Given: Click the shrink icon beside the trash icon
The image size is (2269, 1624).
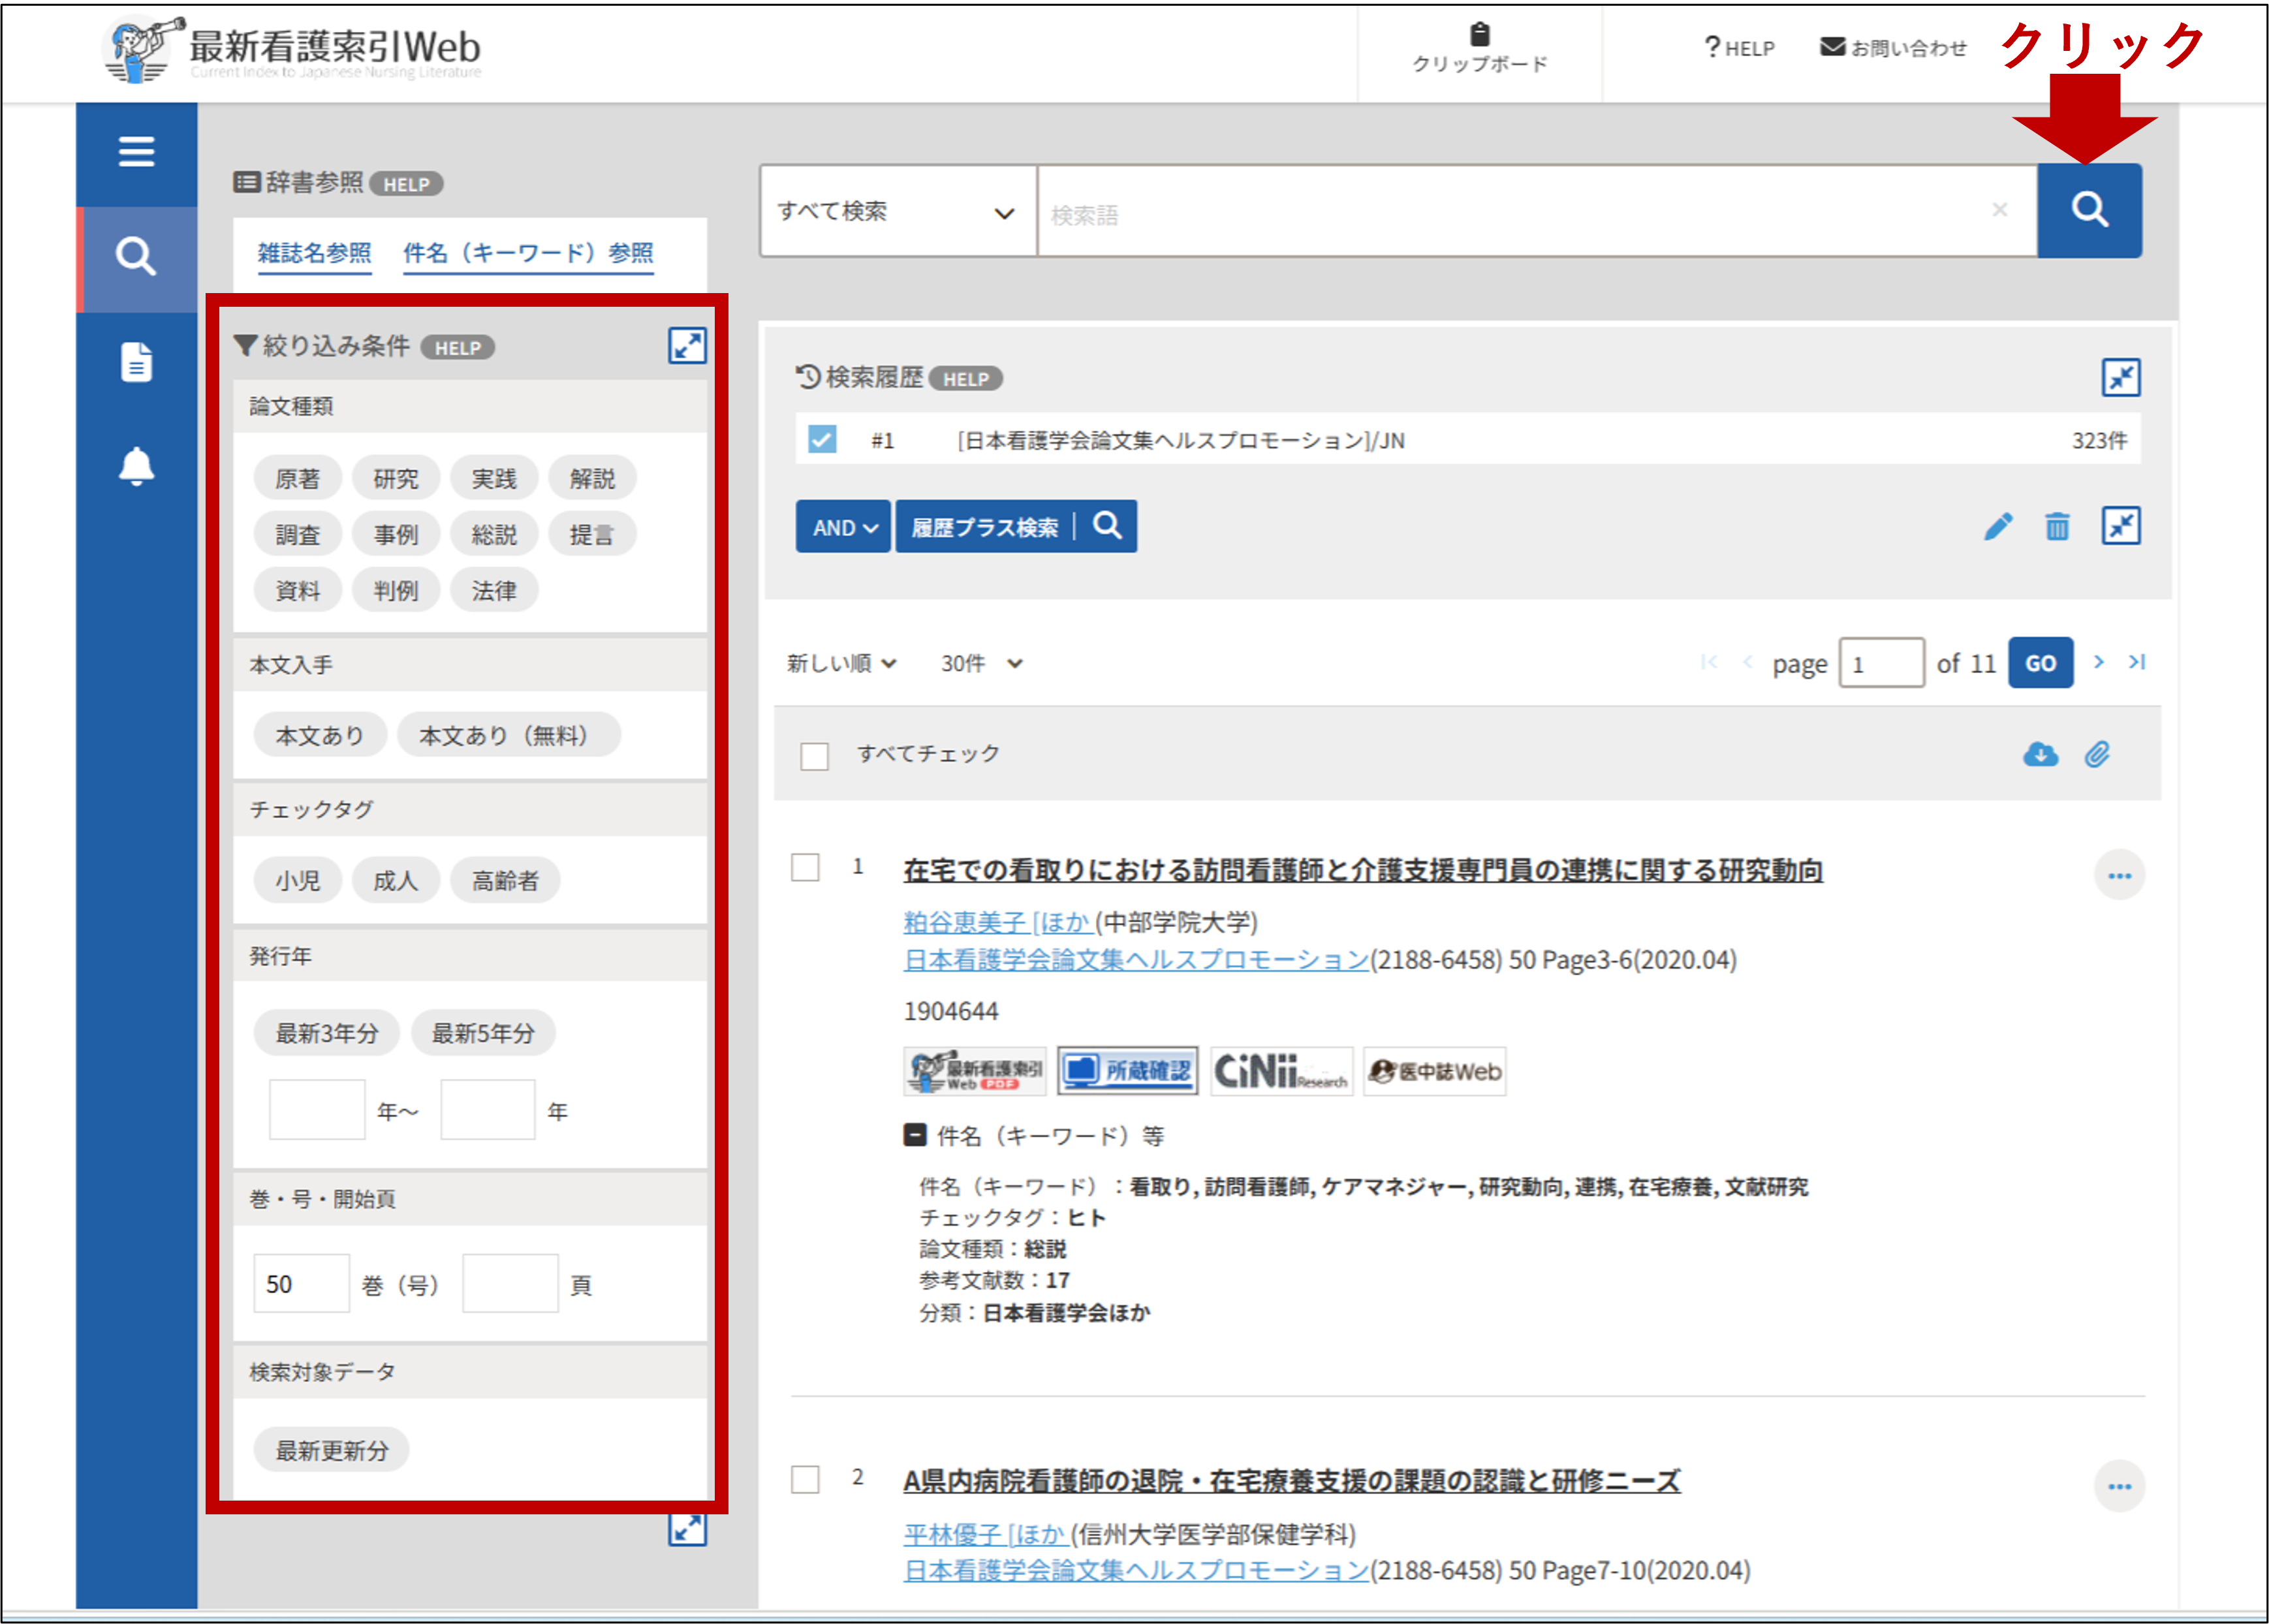Looking at the screenshot, I should coord(2120,526).
